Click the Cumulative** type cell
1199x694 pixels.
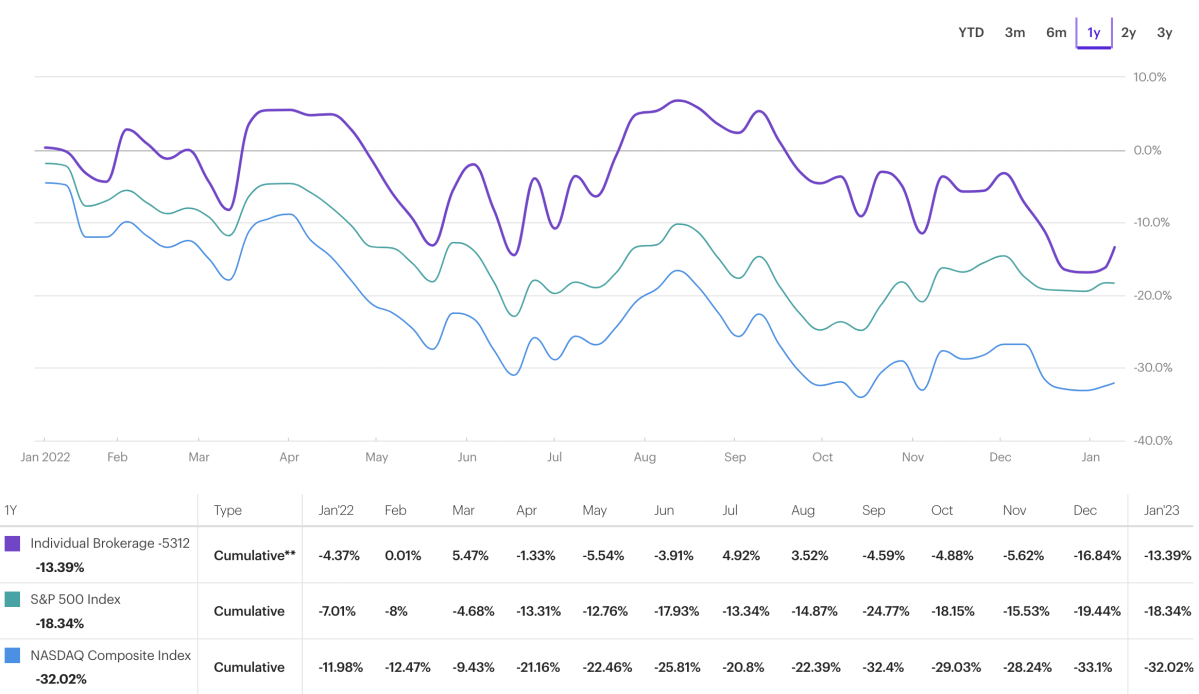(255, 555)
